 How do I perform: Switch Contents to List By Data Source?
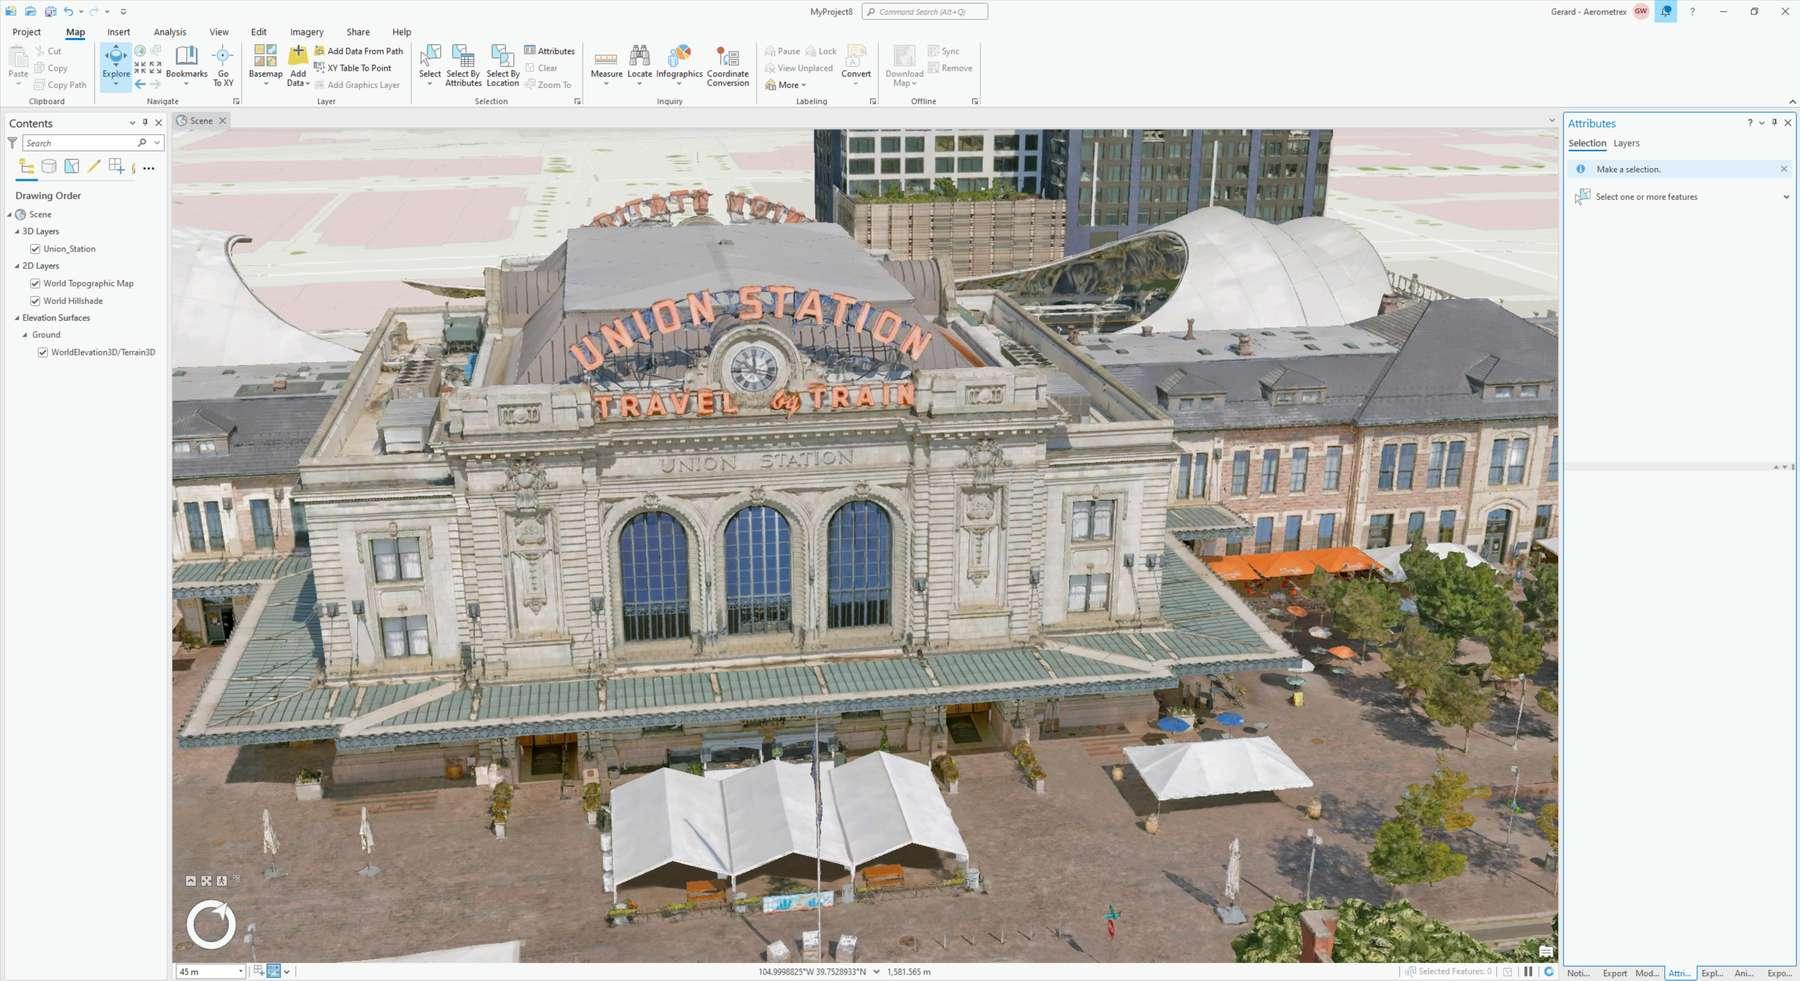tap(49, 166)
